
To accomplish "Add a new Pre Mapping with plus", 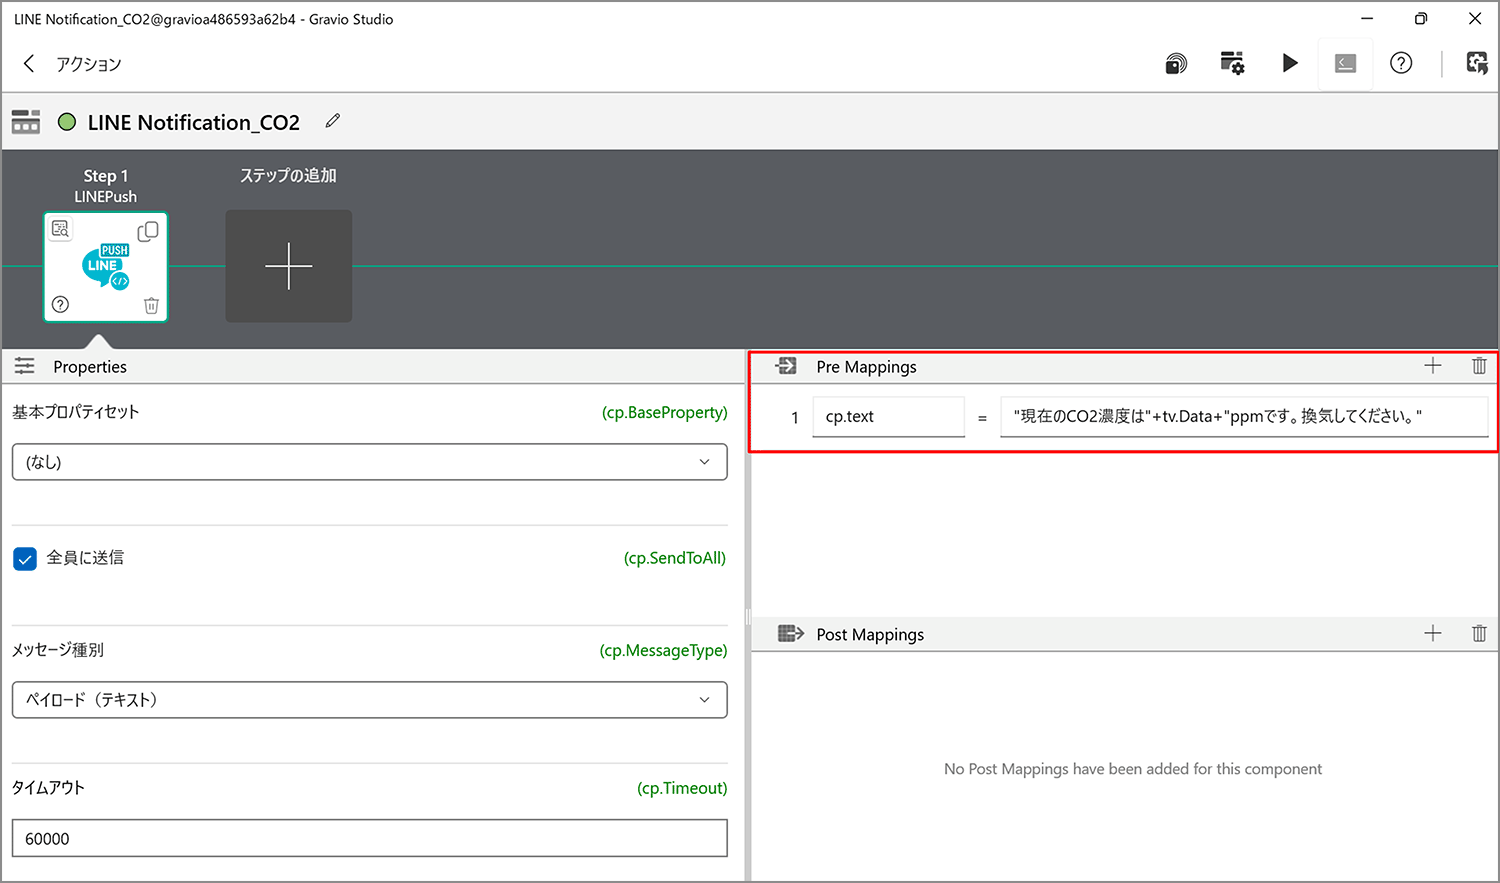I will (x=1433, y=366).
